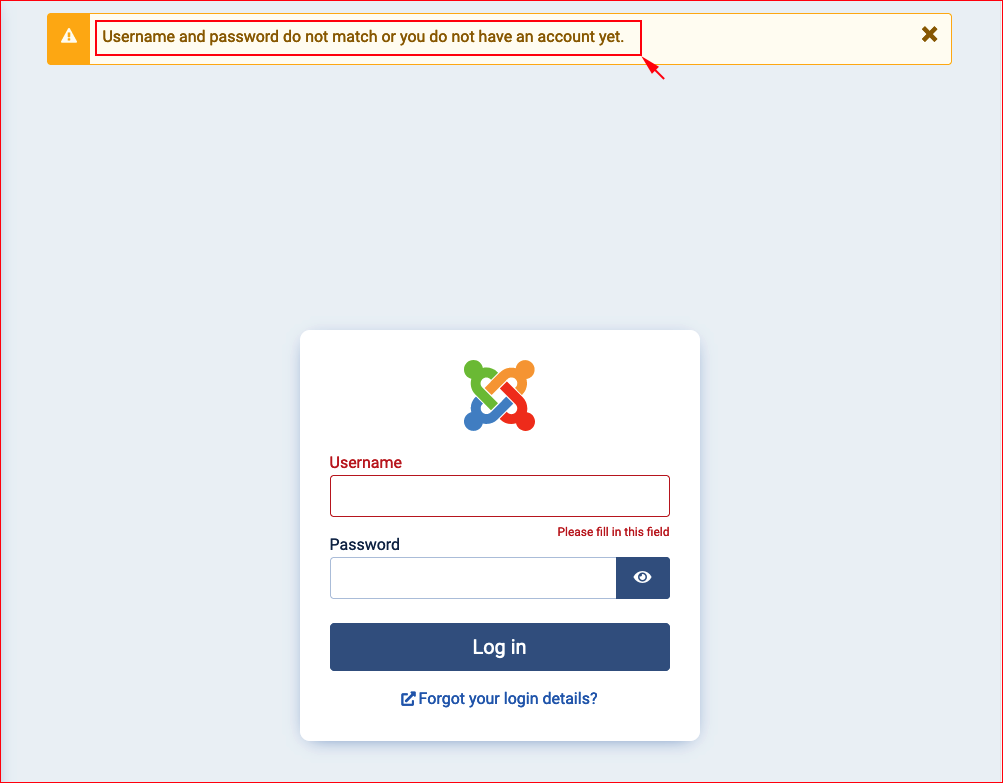Click the red Username label
Viewport: 1003px width, 783px height.
pyautogui.click(x=365, y=463)
